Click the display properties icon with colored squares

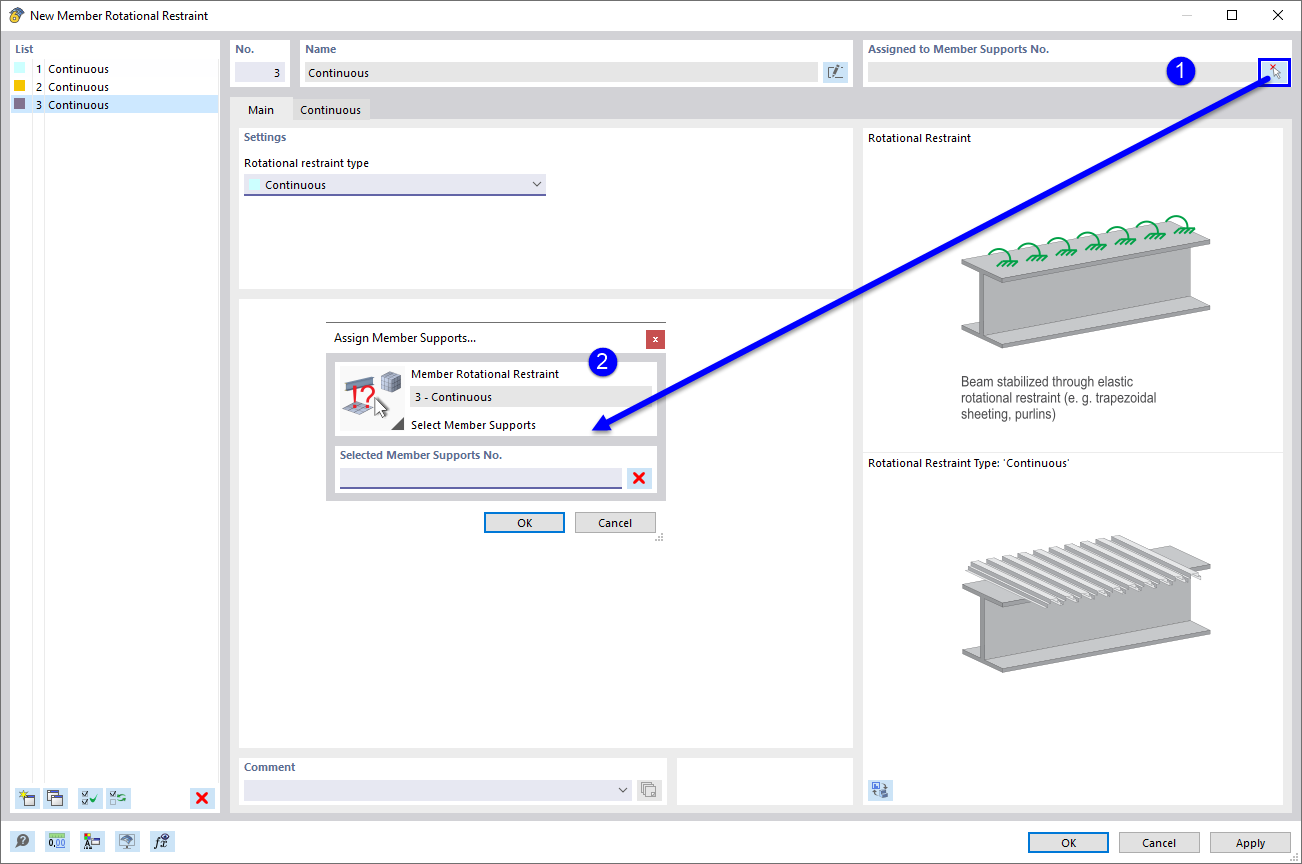coord(91,841)
